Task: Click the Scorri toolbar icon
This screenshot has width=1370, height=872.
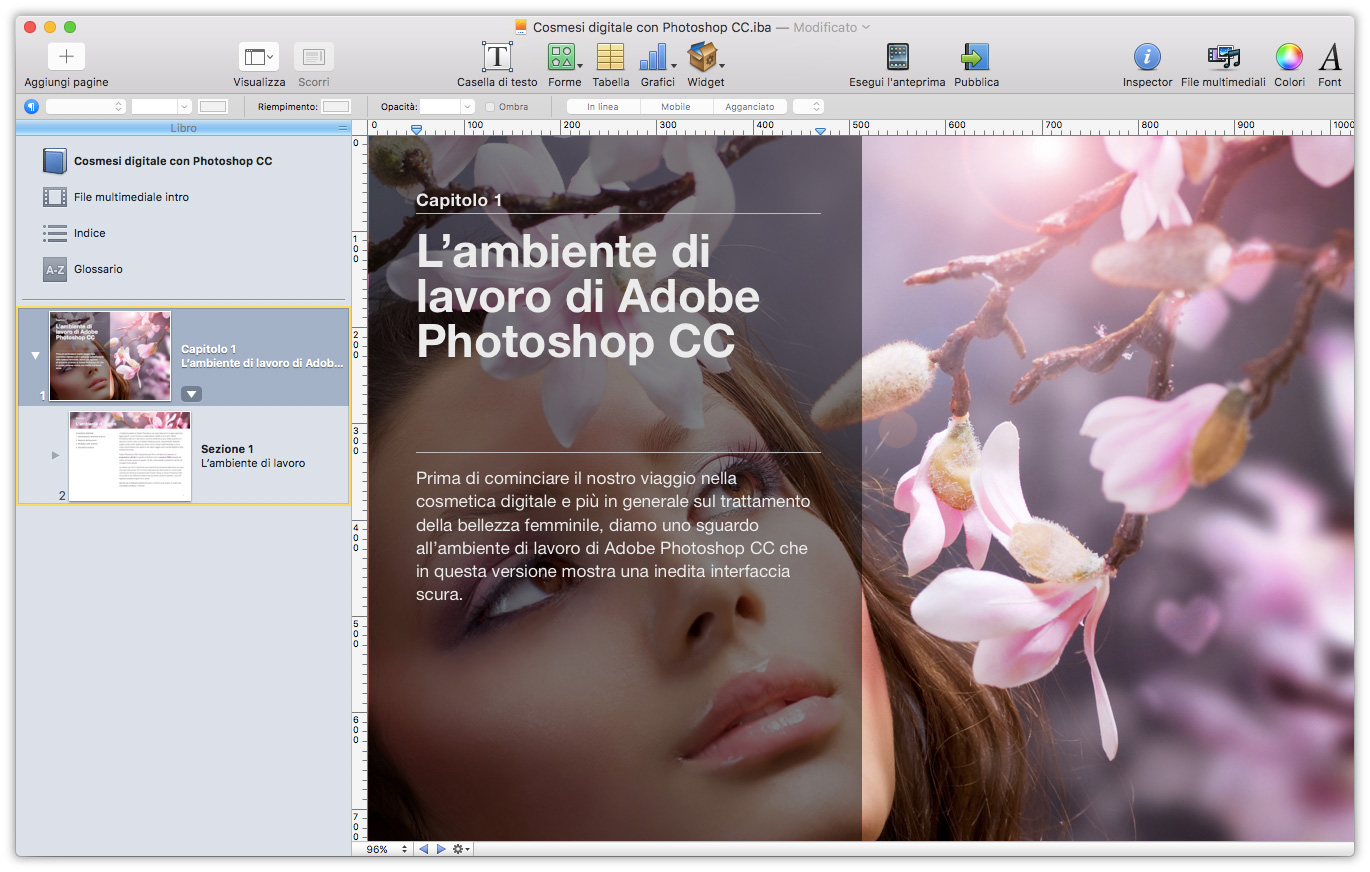Action: pyautogui.click(x=314, y=57)
